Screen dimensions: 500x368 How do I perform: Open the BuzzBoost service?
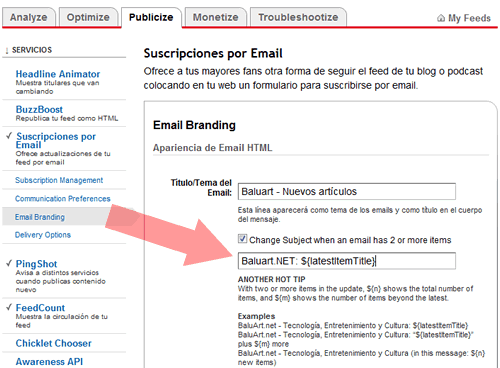[x=39, y=109]
